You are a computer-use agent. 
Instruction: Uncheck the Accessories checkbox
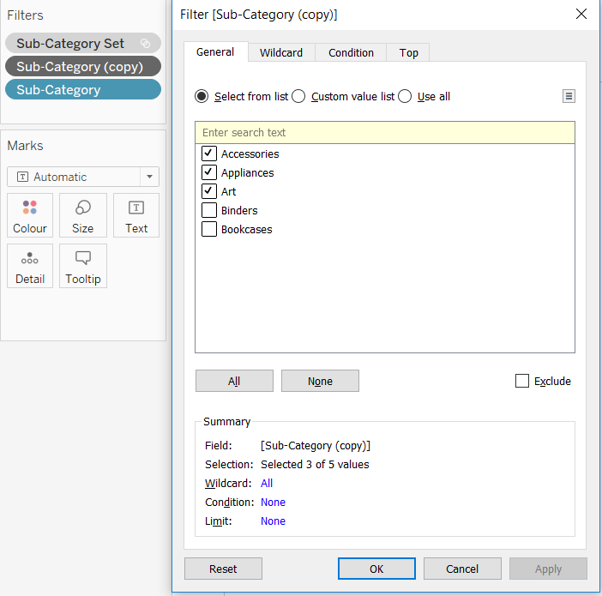click(x=209, y=154)
